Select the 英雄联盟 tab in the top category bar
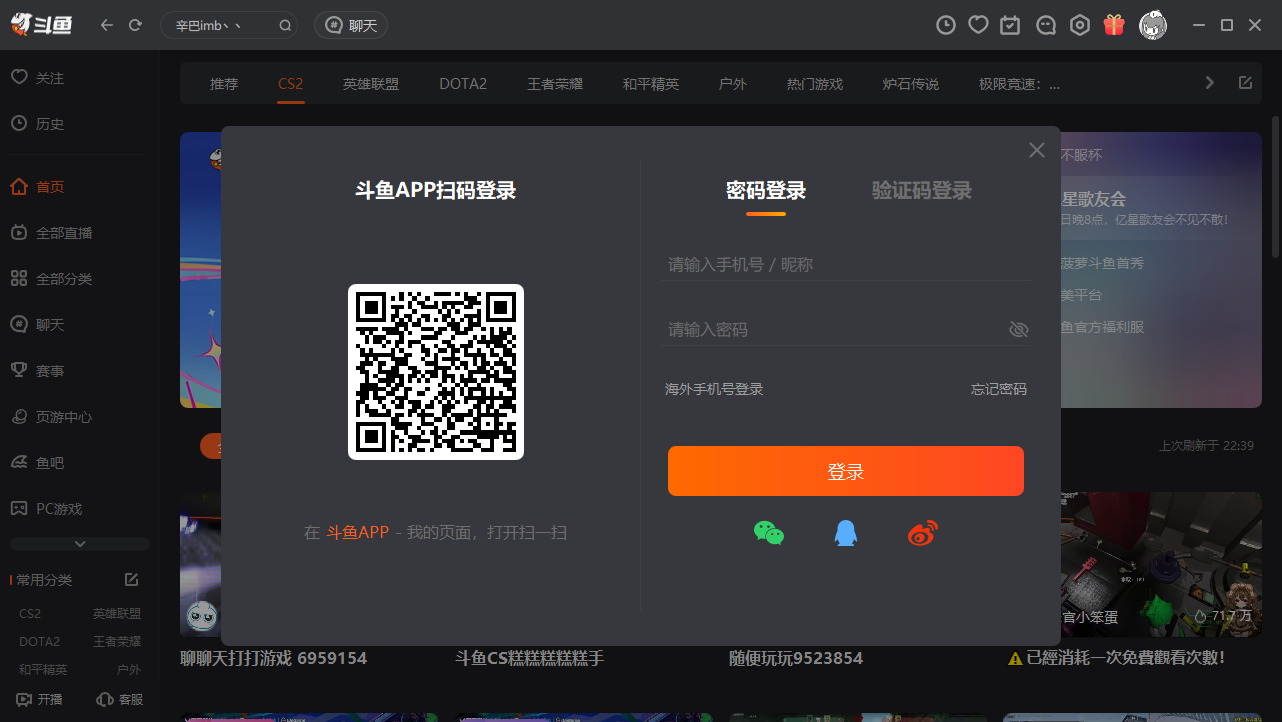This screenshot has height=722, width=1282. 371,84
